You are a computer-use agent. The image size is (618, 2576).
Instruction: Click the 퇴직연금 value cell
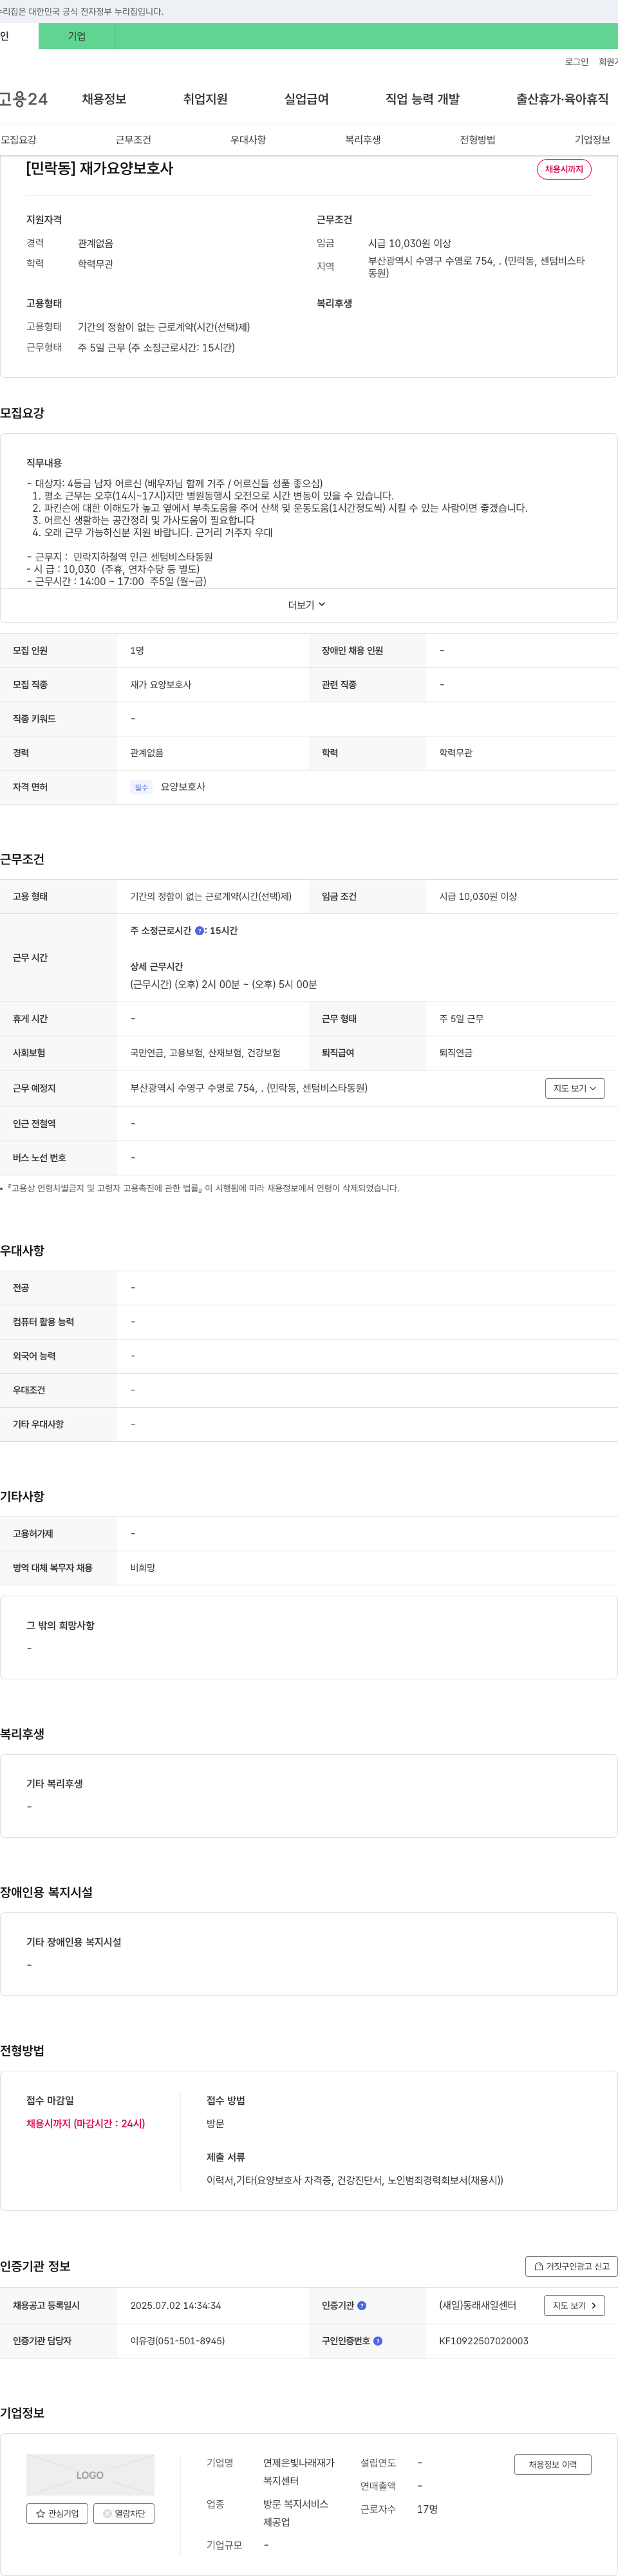click(456, 1053)
